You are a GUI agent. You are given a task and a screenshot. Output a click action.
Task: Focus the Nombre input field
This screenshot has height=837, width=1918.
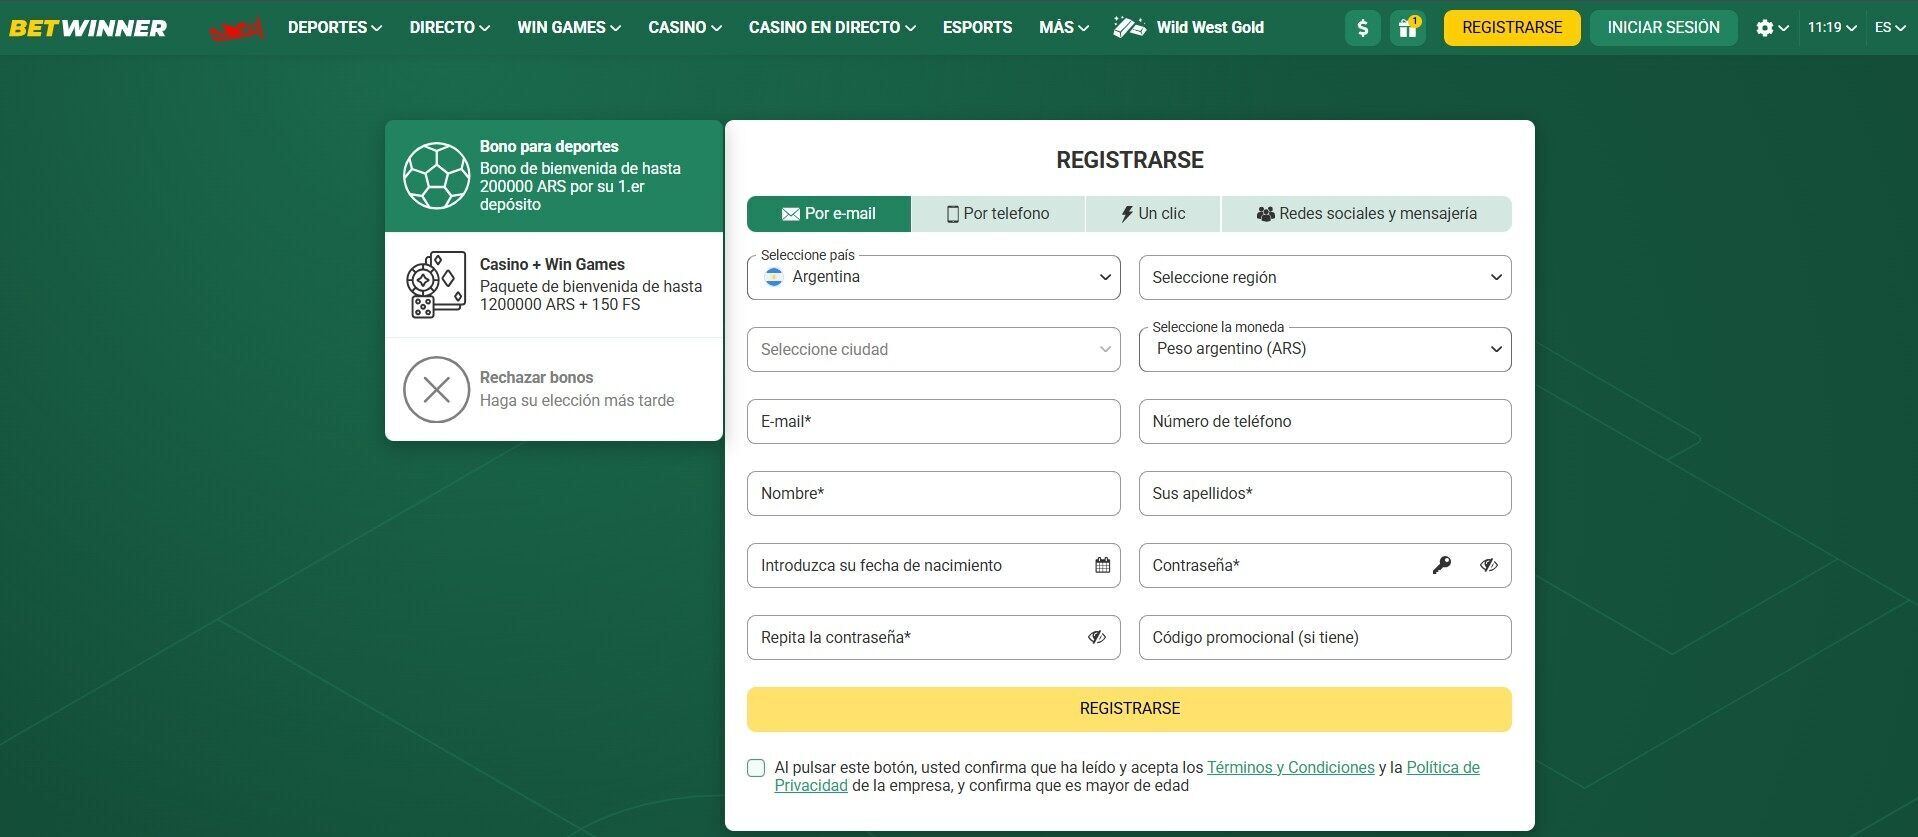(x=933, y=493)
